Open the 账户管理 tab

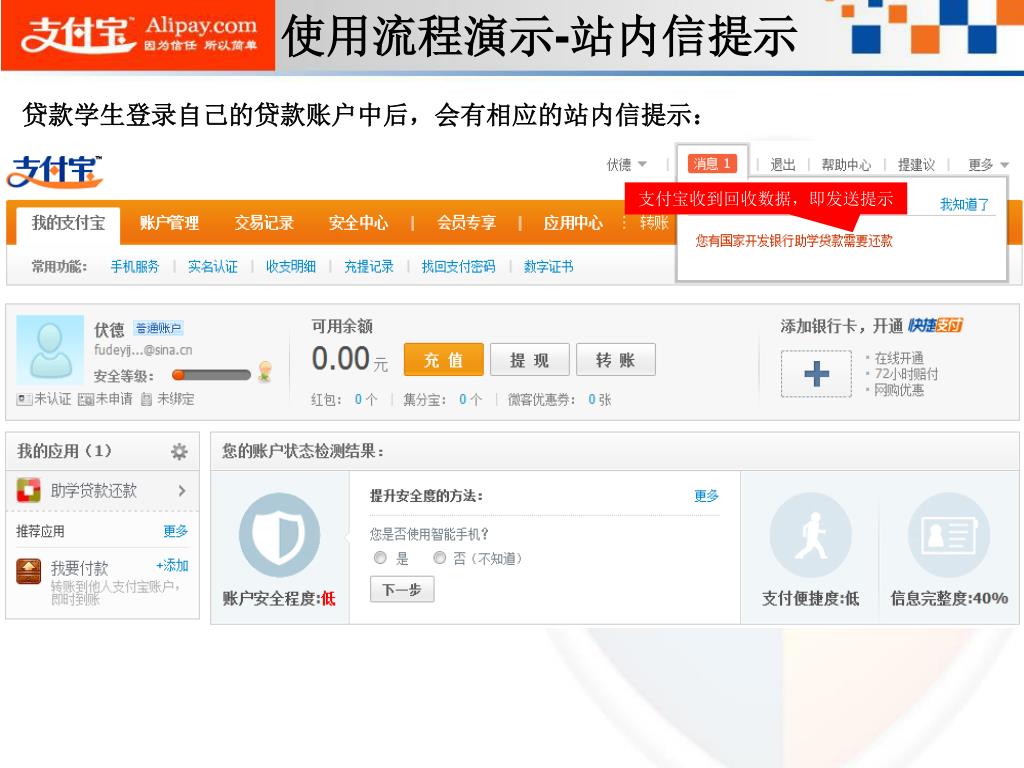point(169,223)
